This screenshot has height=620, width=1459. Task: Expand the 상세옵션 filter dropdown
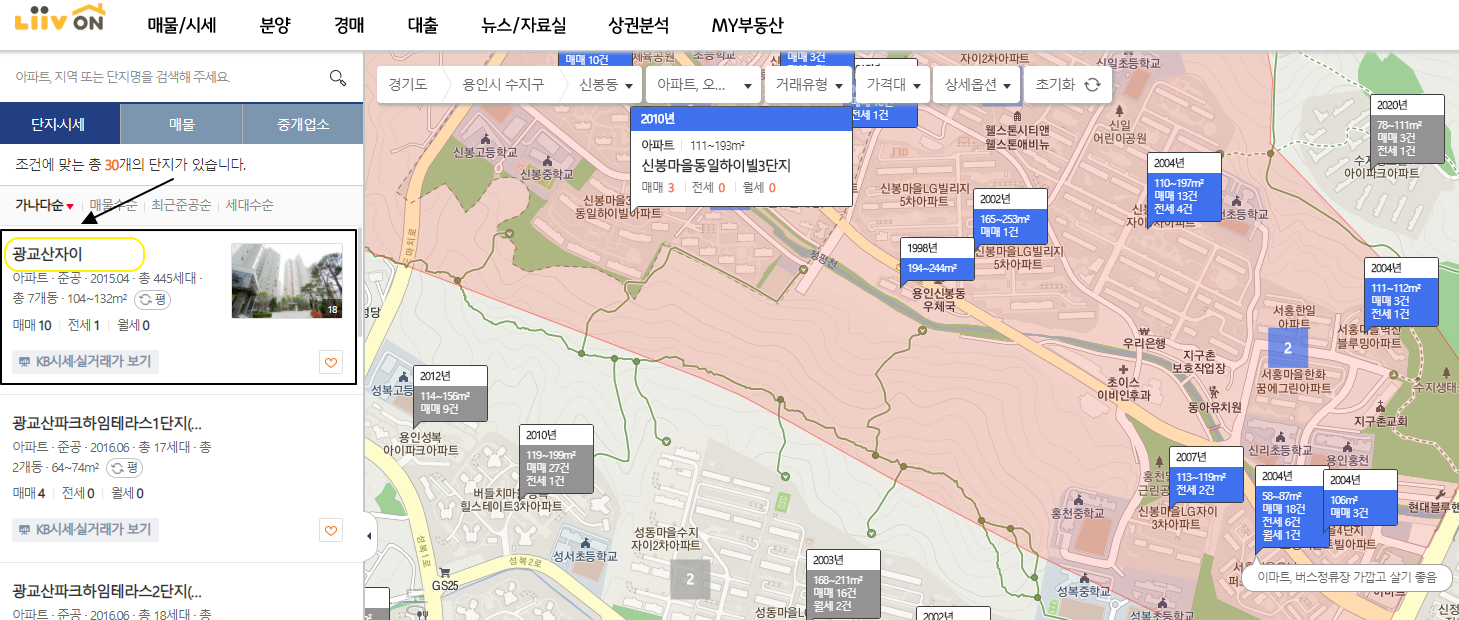(x=975, y=85)
